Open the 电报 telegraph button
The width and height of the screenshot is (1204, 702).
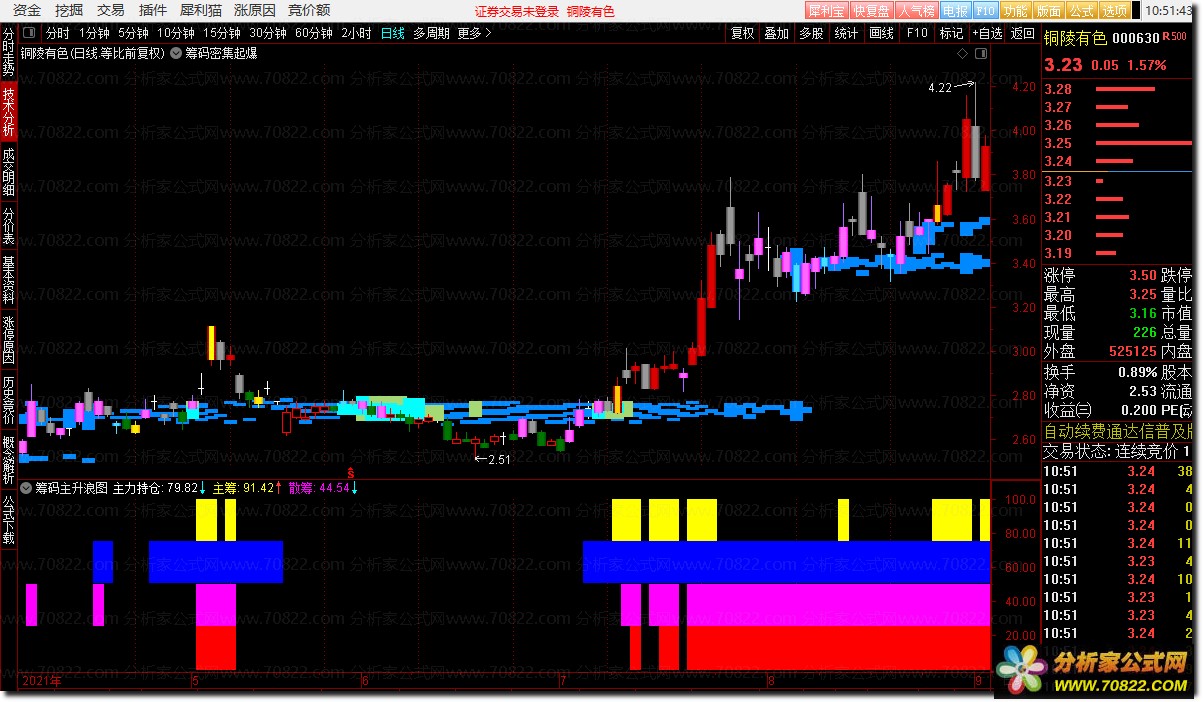tap(955, 11)
